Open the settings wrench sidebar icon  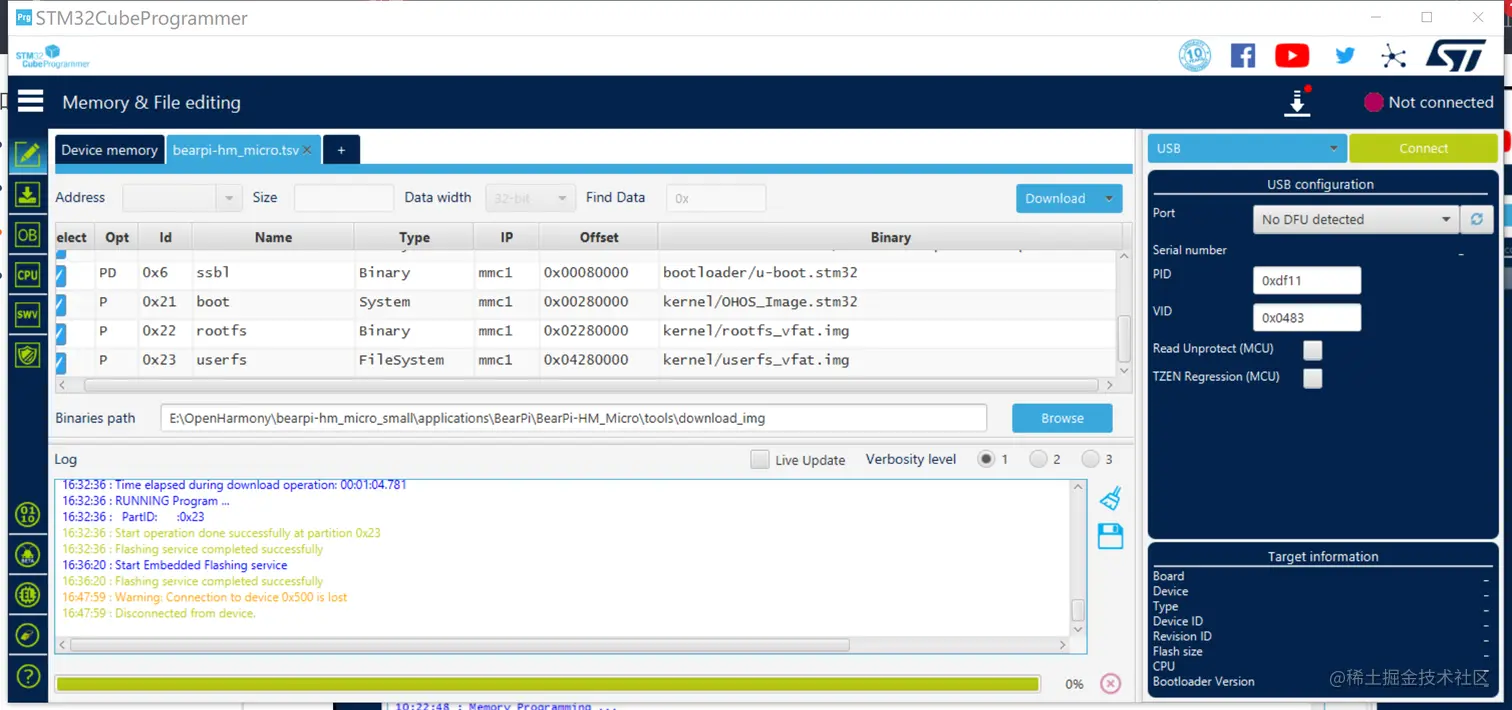point(28,635)
